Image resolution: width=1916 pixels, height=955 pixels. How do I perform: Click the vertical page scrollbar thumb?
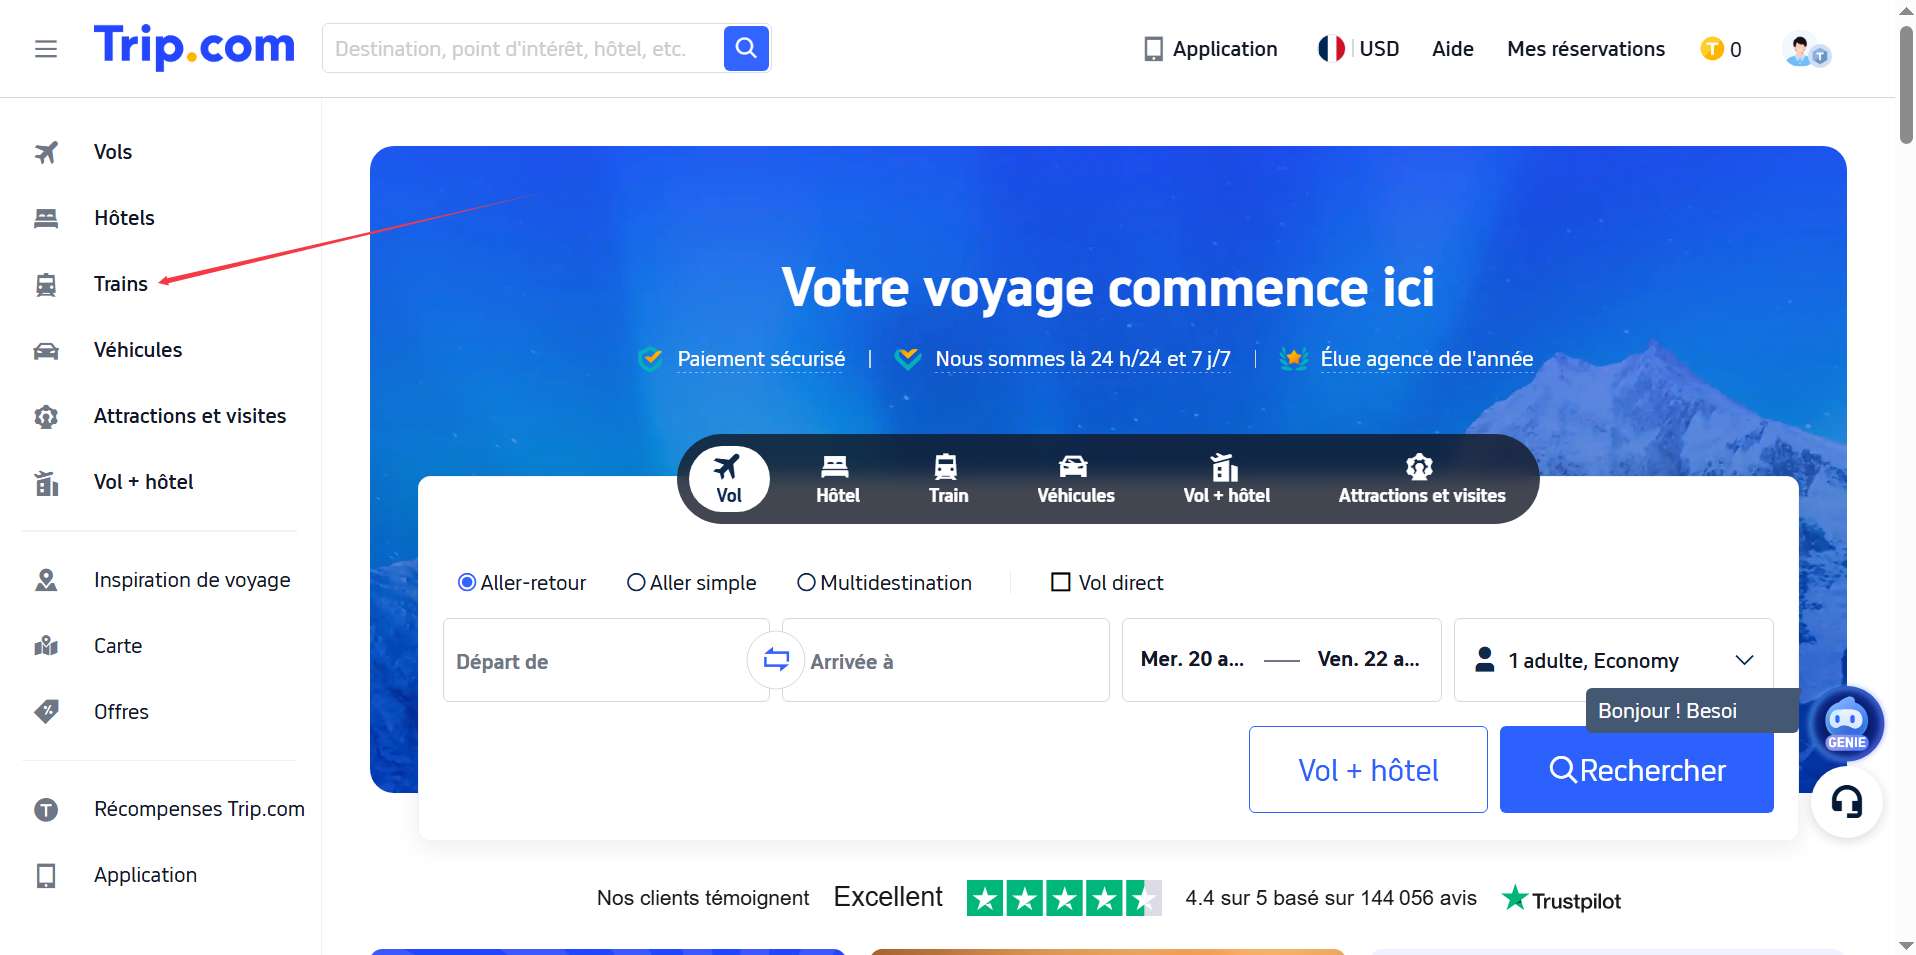tap(1906, 84)
